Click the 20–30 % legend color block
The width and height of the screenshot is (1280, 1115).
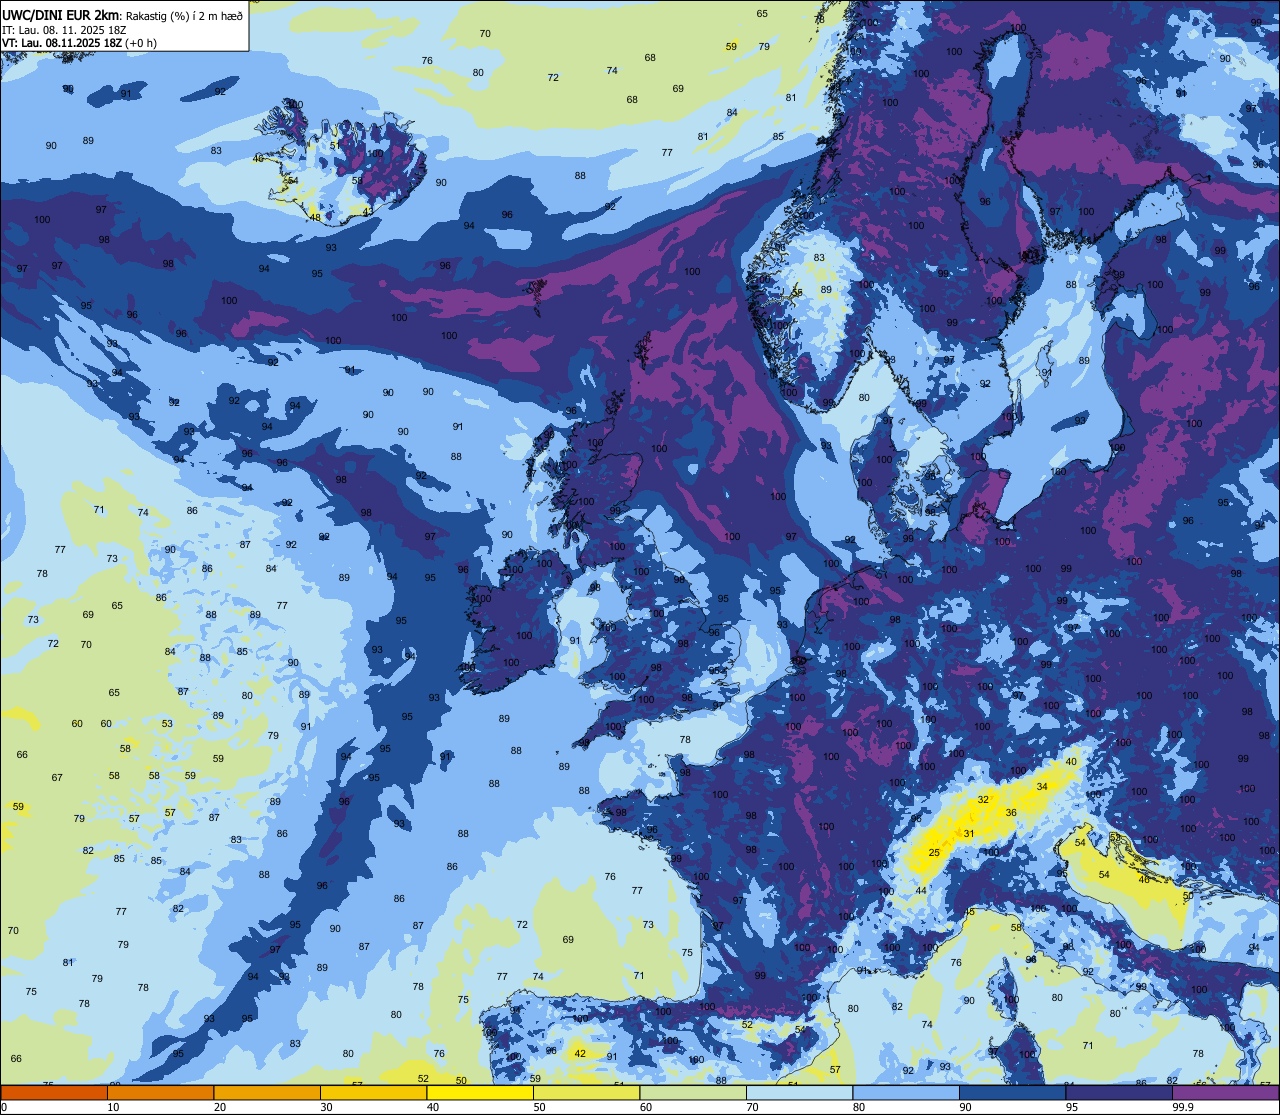click(267, 1092)
